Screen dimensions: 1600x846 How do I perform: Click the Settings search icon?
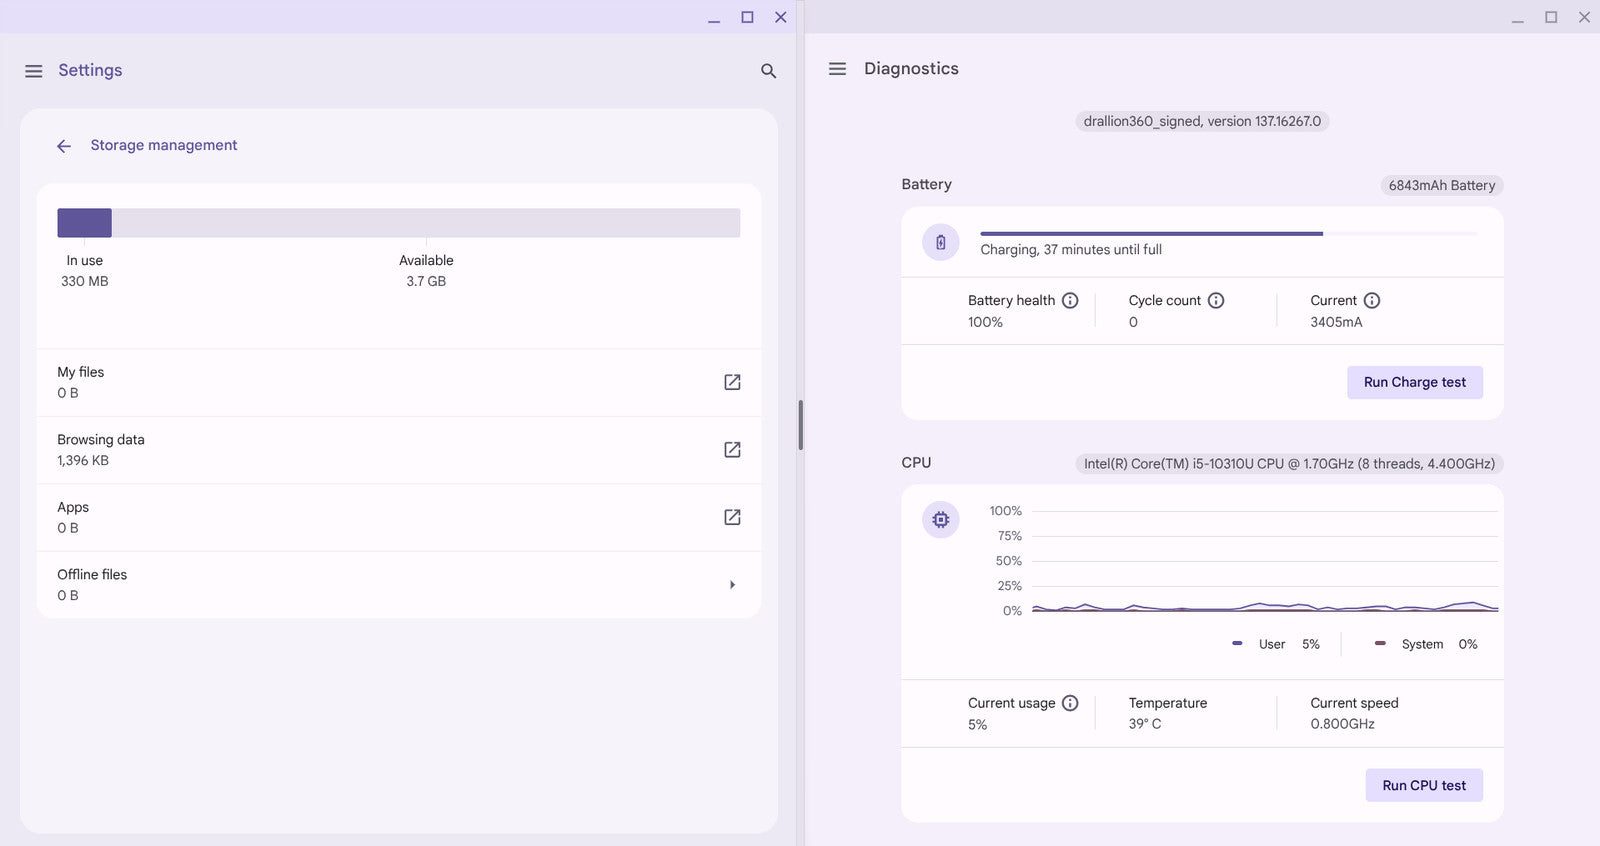click(768, 71)
